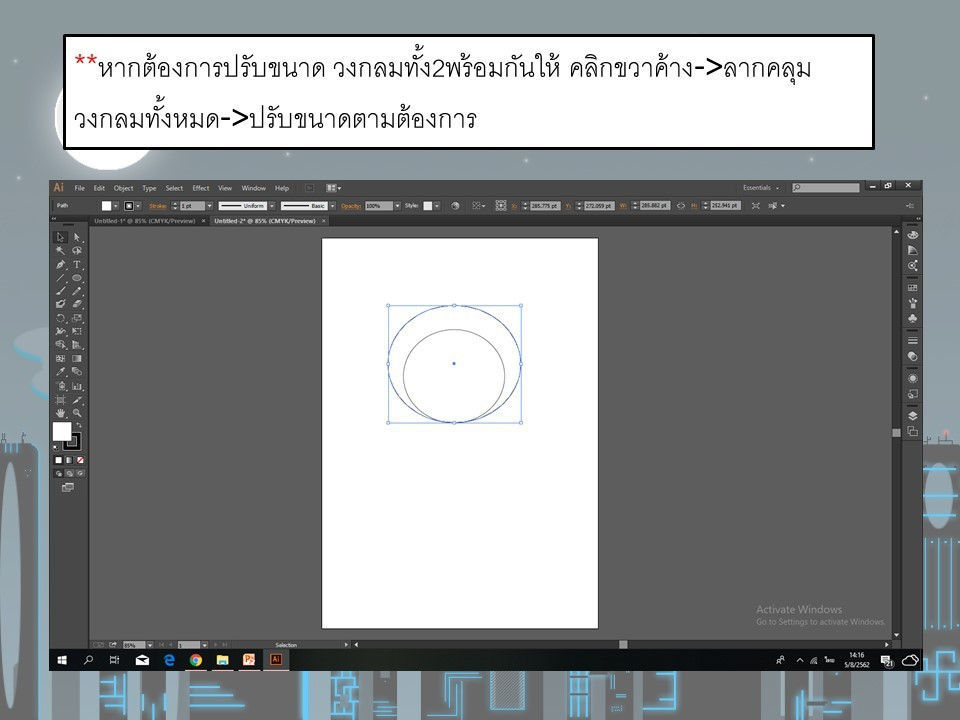Set paint mode to Color
Viewport: 960px width, 720px height.
59,460
